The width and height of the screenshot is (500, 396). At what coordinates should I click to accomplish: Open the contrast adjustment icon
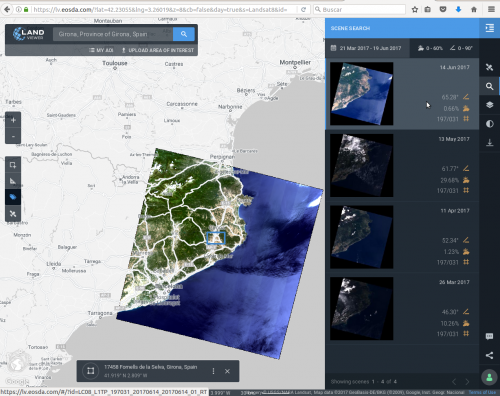[x=489, y=124]
